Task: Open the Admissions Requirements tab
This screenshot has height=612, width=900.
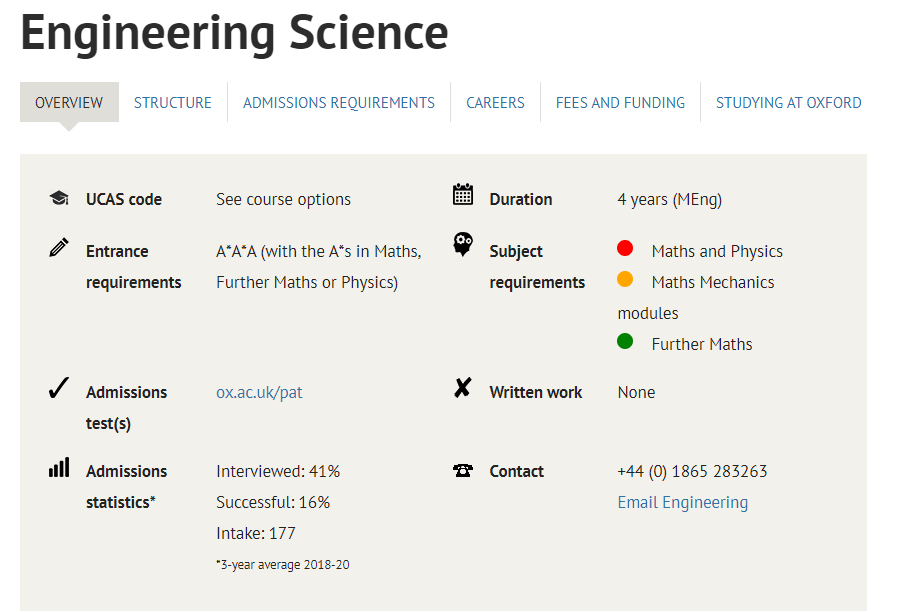Action: click(339, 102)
